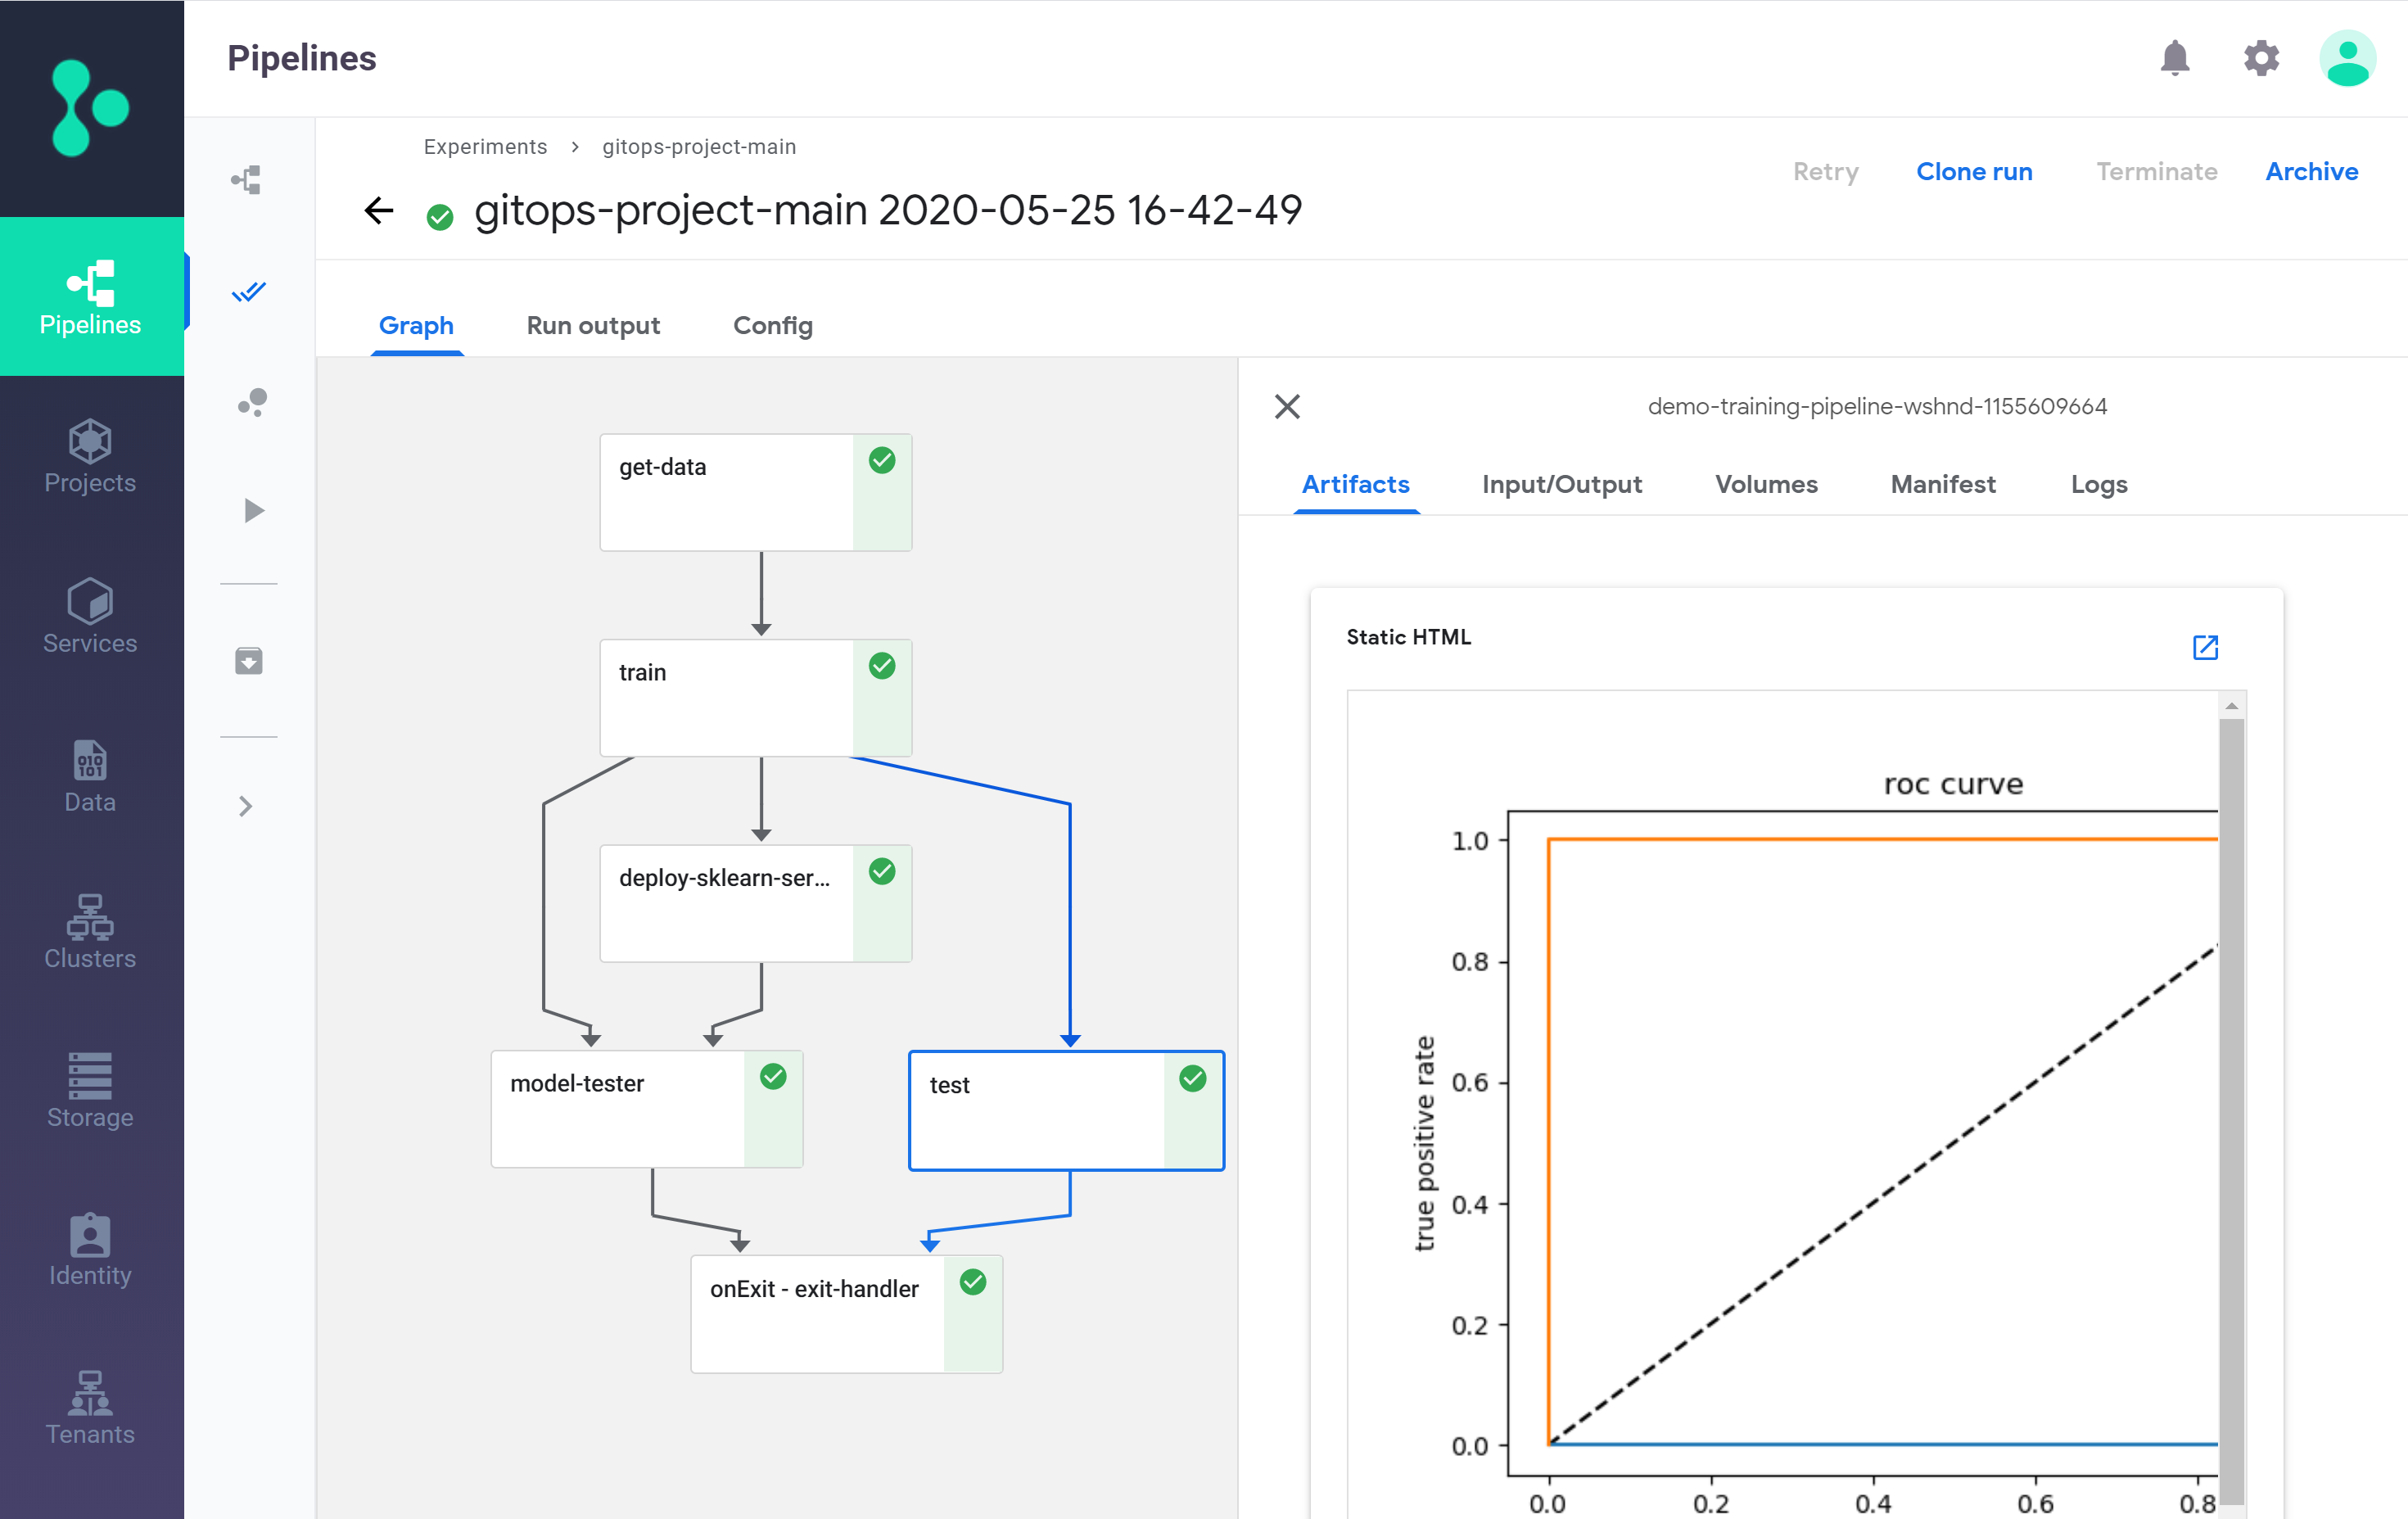The image size is (2408, 1519).
Task: Click the notifications bell icon
Action: click(2174, 58)
